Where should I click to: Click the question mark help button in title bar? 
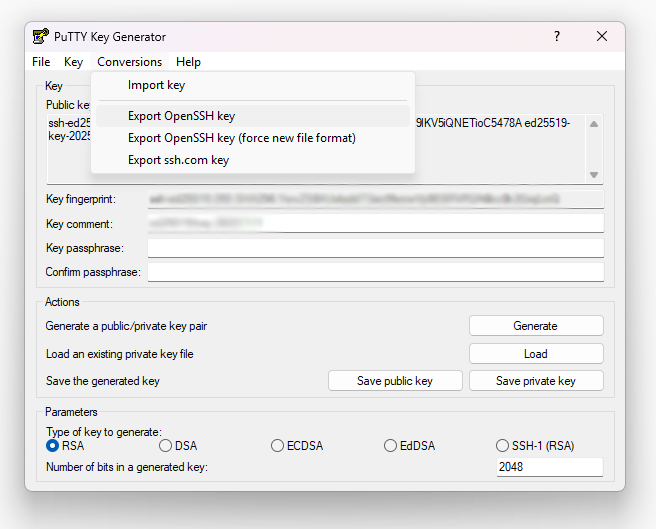coord(556,37)
